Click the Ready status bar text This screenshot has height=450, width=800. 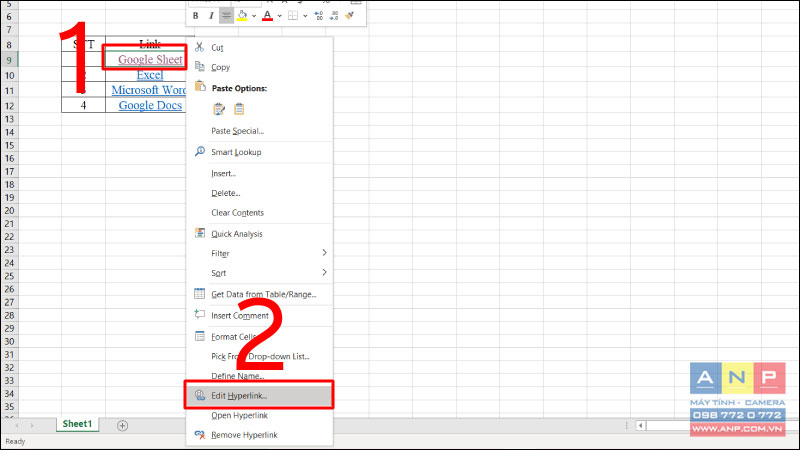tap(15, 442)
